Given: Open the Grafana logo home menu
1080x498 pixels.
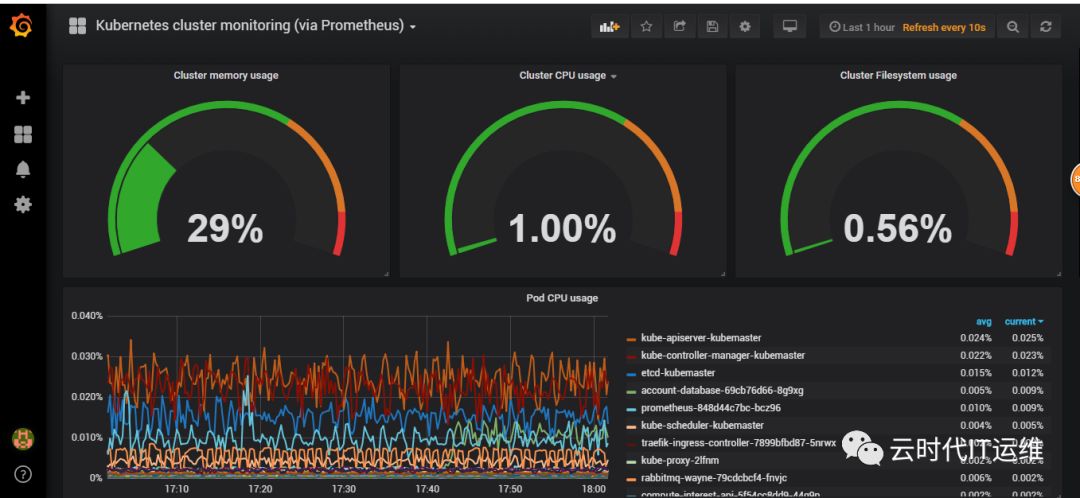Looking at the screenshot, I should pyautogui.click(x=22, y=26).
